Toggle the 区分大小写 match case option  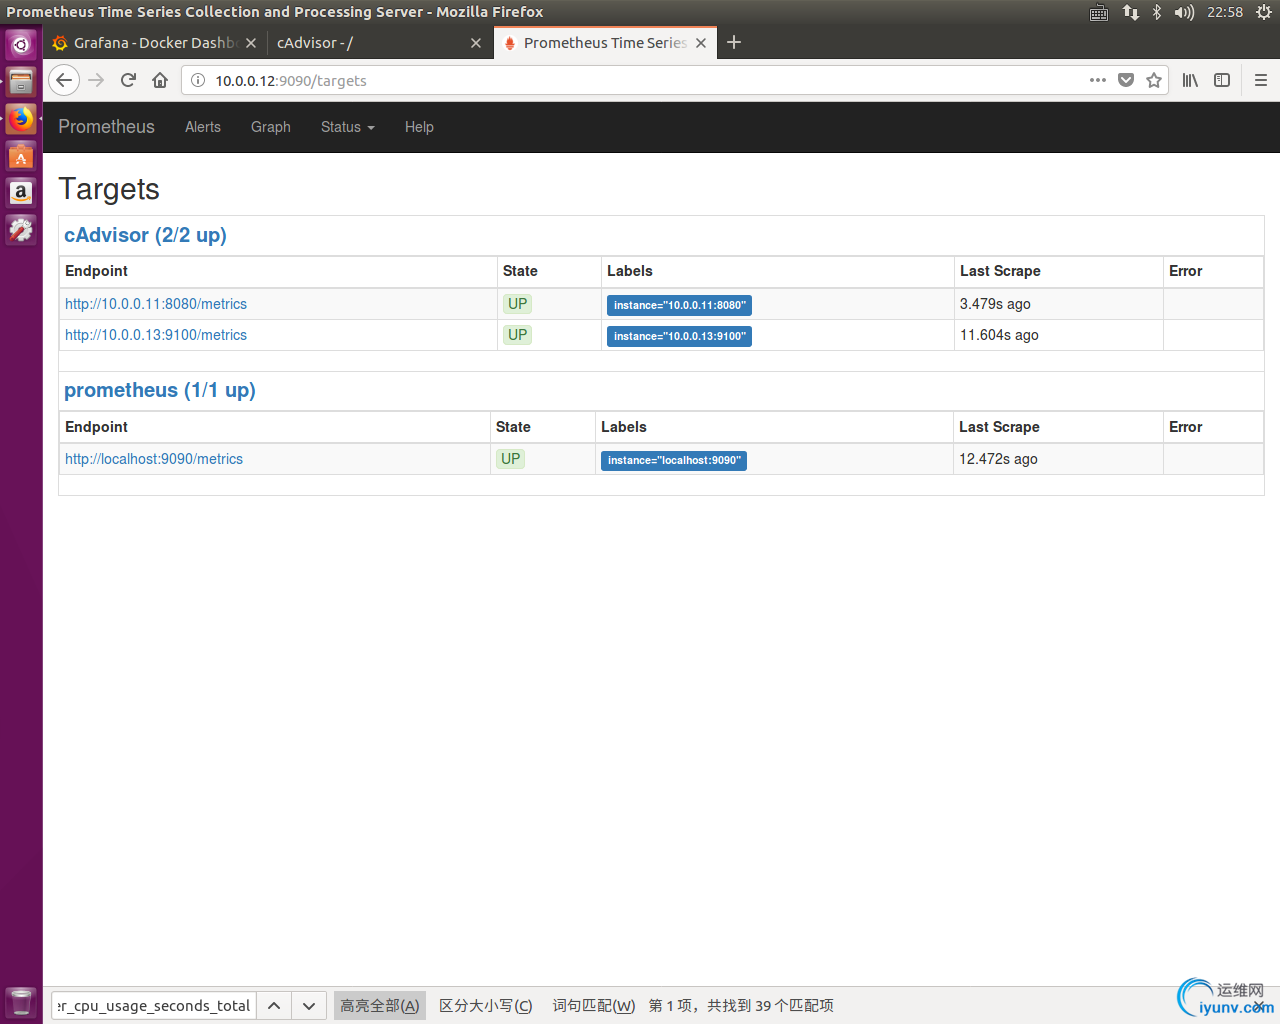(486, 1006)
